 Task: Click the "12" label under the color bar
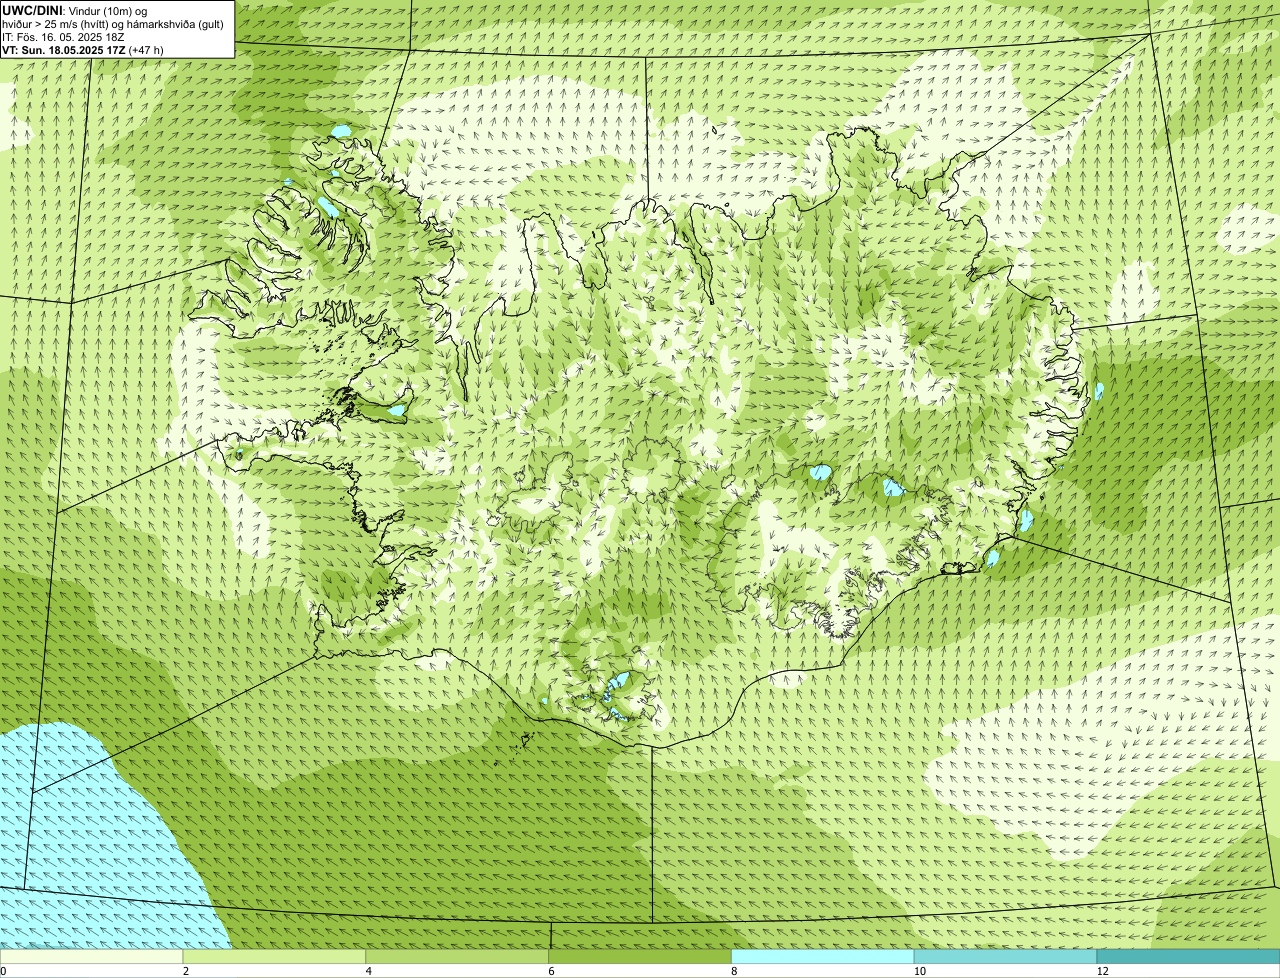(x=1102, y=971)
